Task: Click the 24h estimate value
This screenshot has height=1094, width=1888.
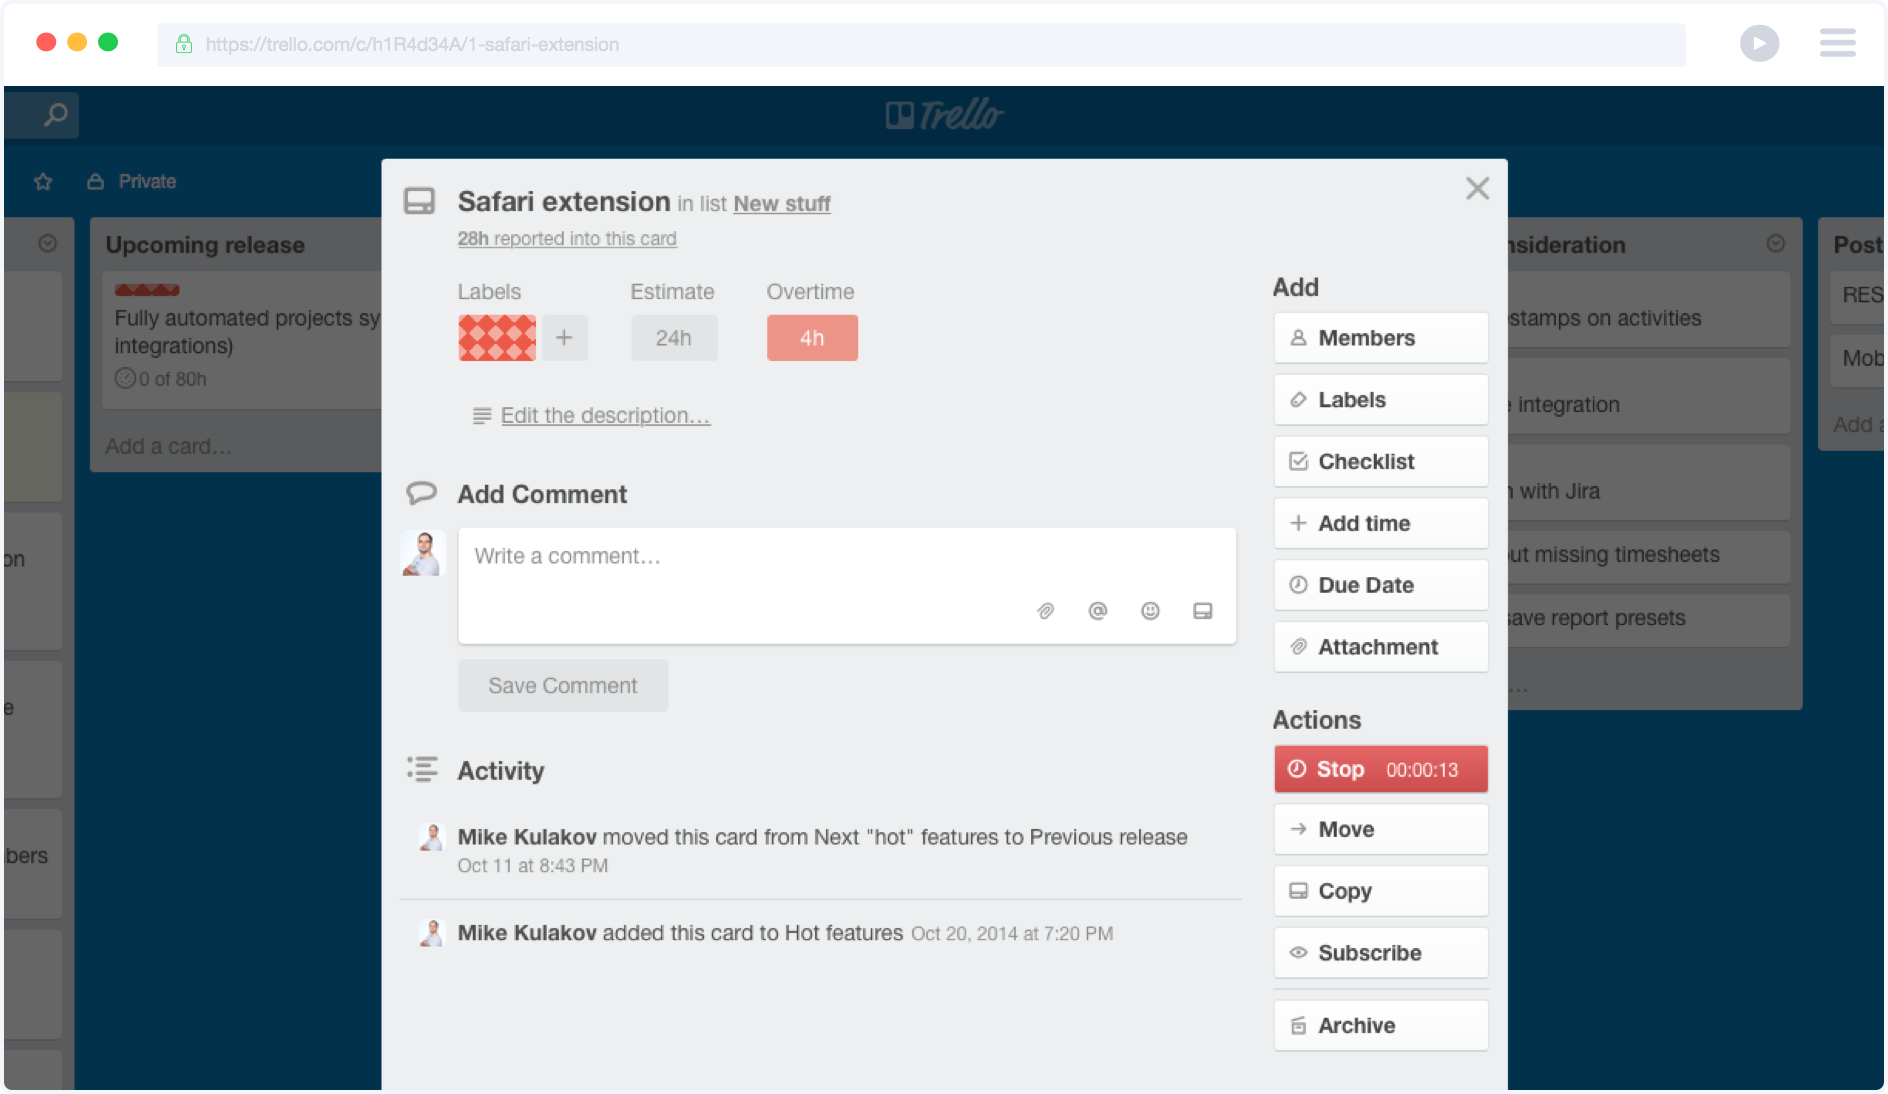Action: 674,338
